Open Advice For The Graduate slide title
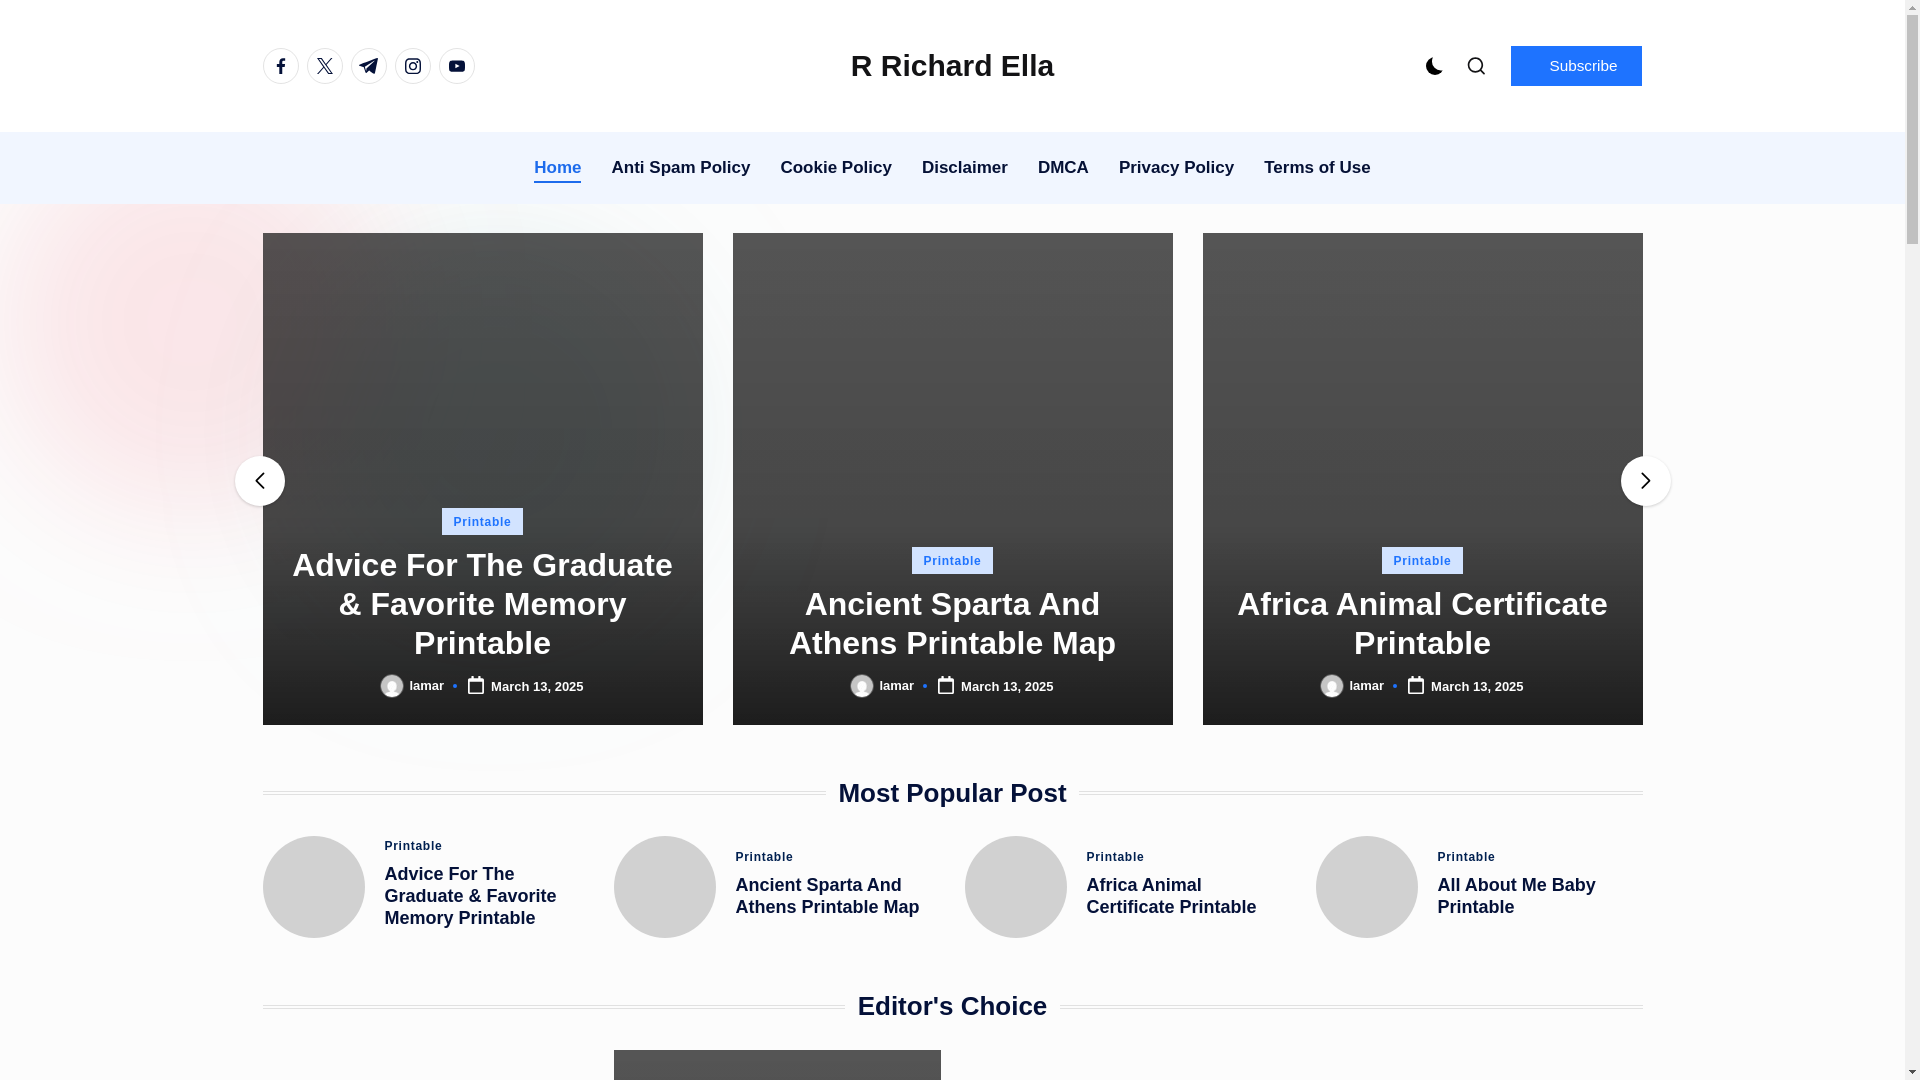The width and height of the screenshot is (1920, 1080). [x=482, y=604]
